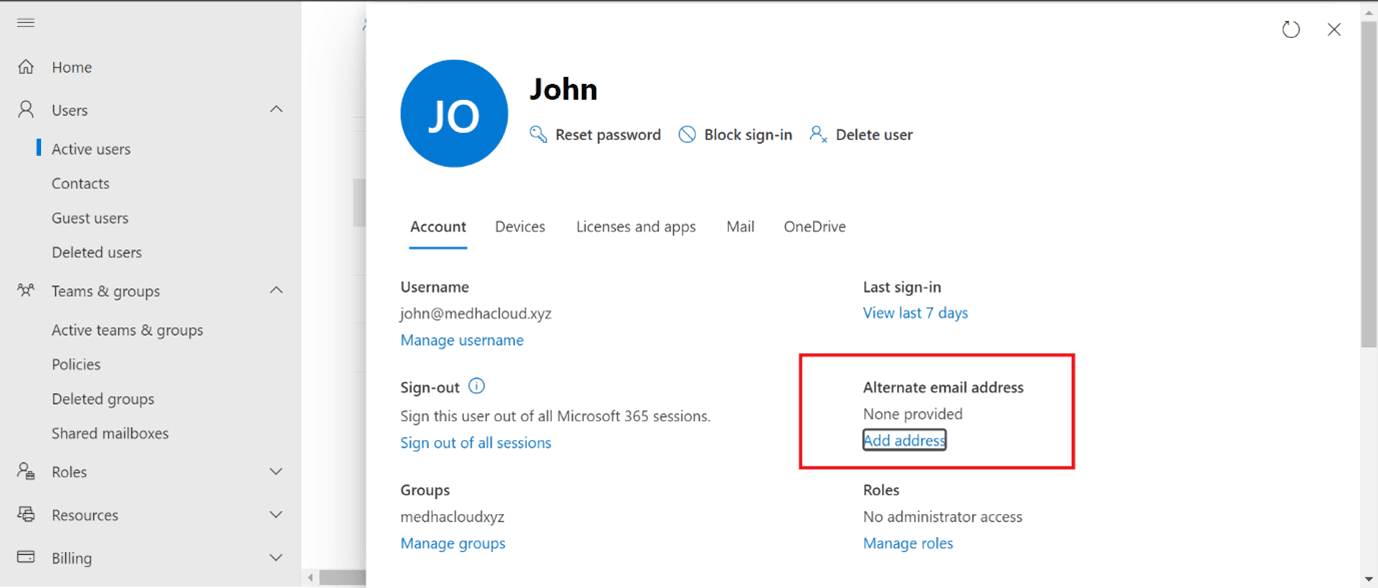Click the Home icon in the sidebar
Viewport: 1378px width, 588px height.
click(26, 66)
